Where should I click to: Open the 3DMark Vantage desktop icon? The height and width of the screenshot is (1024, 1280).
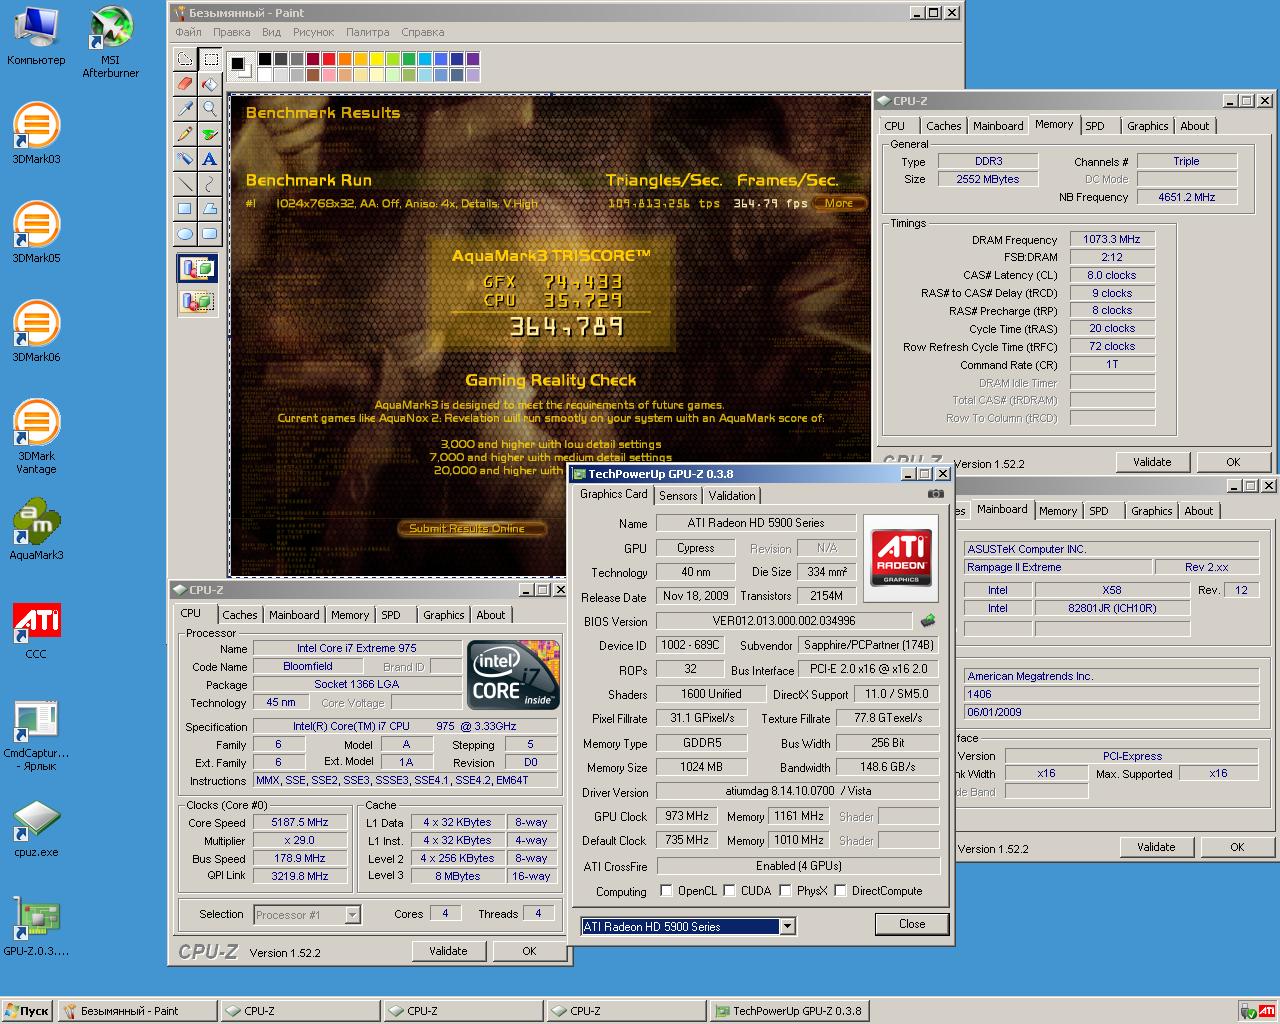tap(36, 436)
